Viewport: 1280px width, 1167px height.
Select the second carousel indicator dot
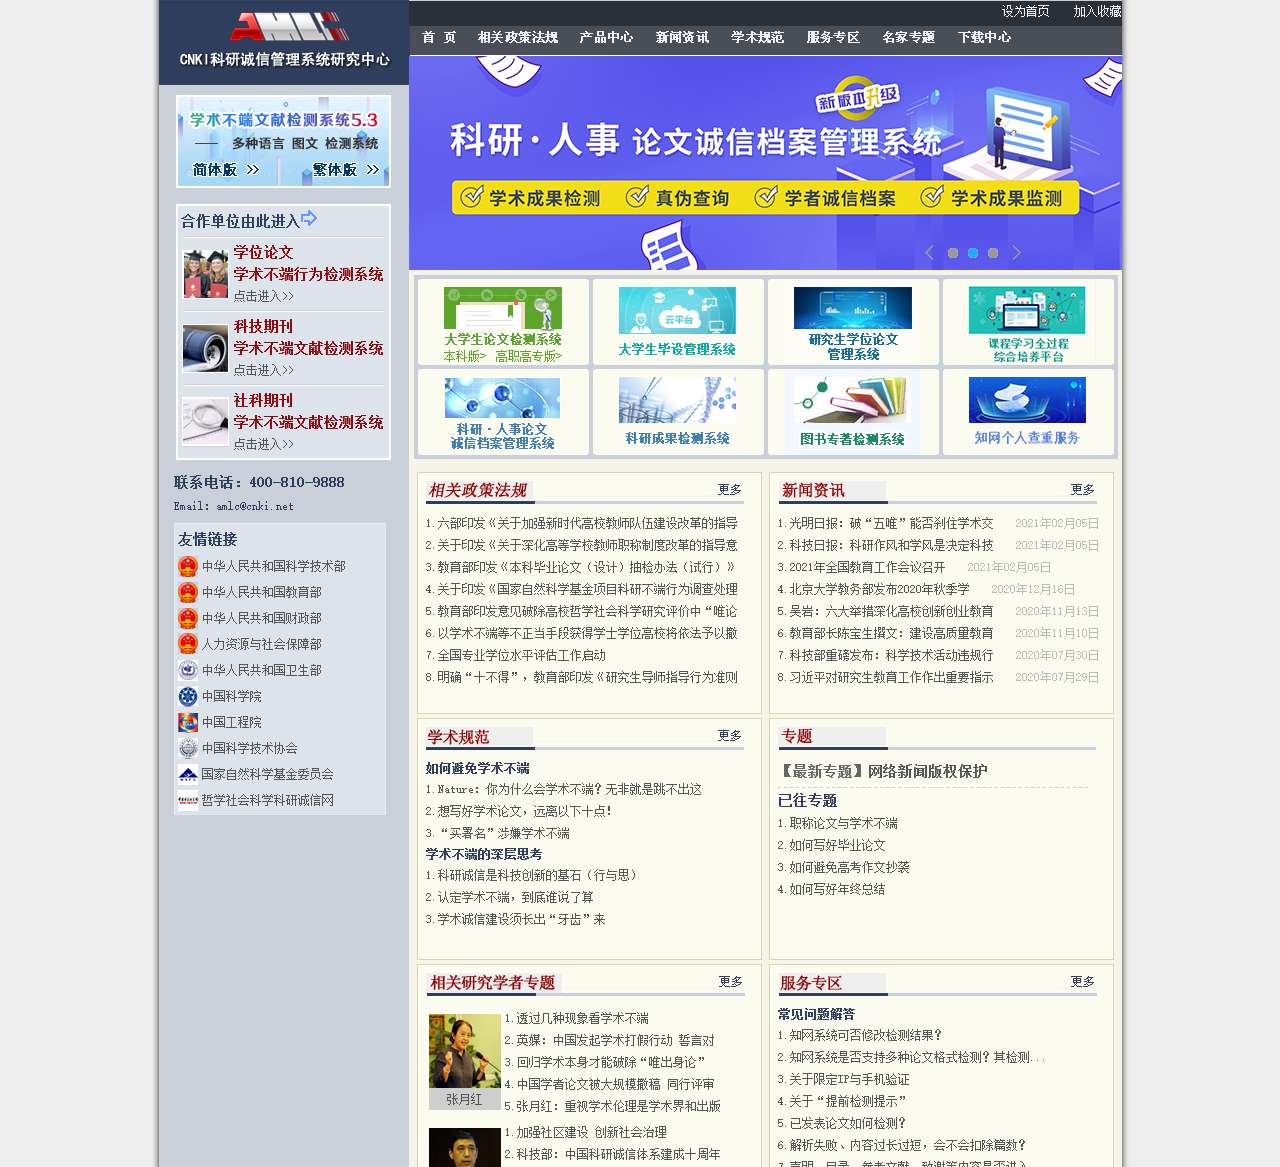point(972,253)
